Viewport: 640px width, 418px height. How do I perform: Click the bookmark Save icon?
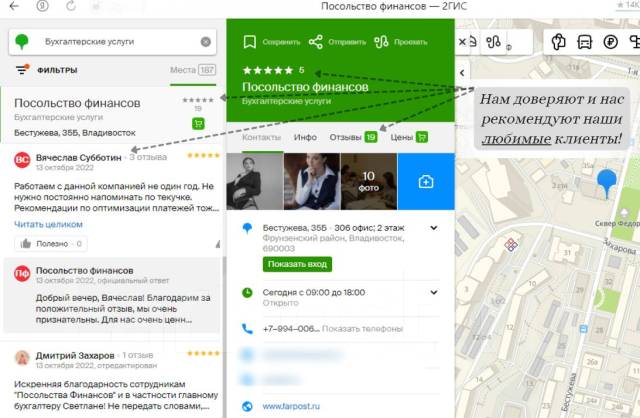point(249,42)
